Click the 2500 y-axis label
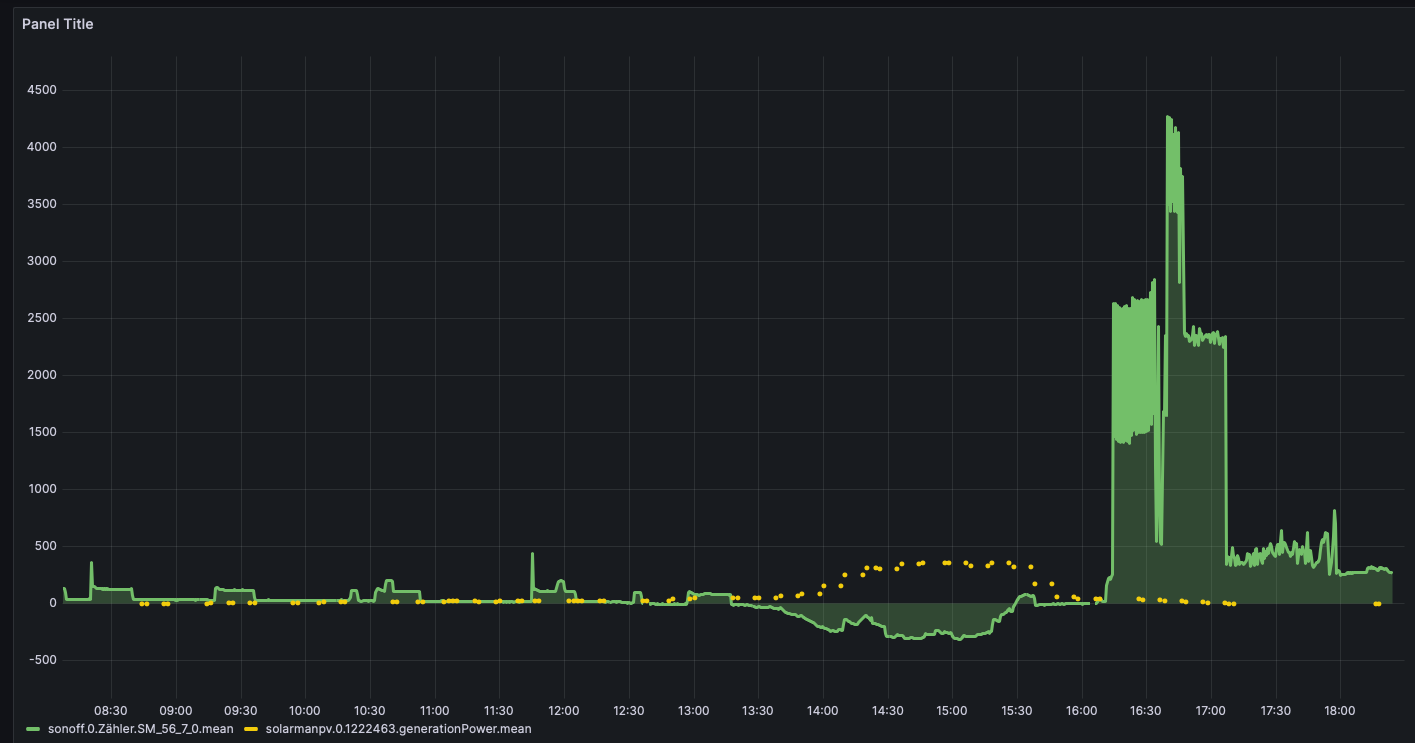Viewport: 1415px width, 743px height. (x=43, y=318)
